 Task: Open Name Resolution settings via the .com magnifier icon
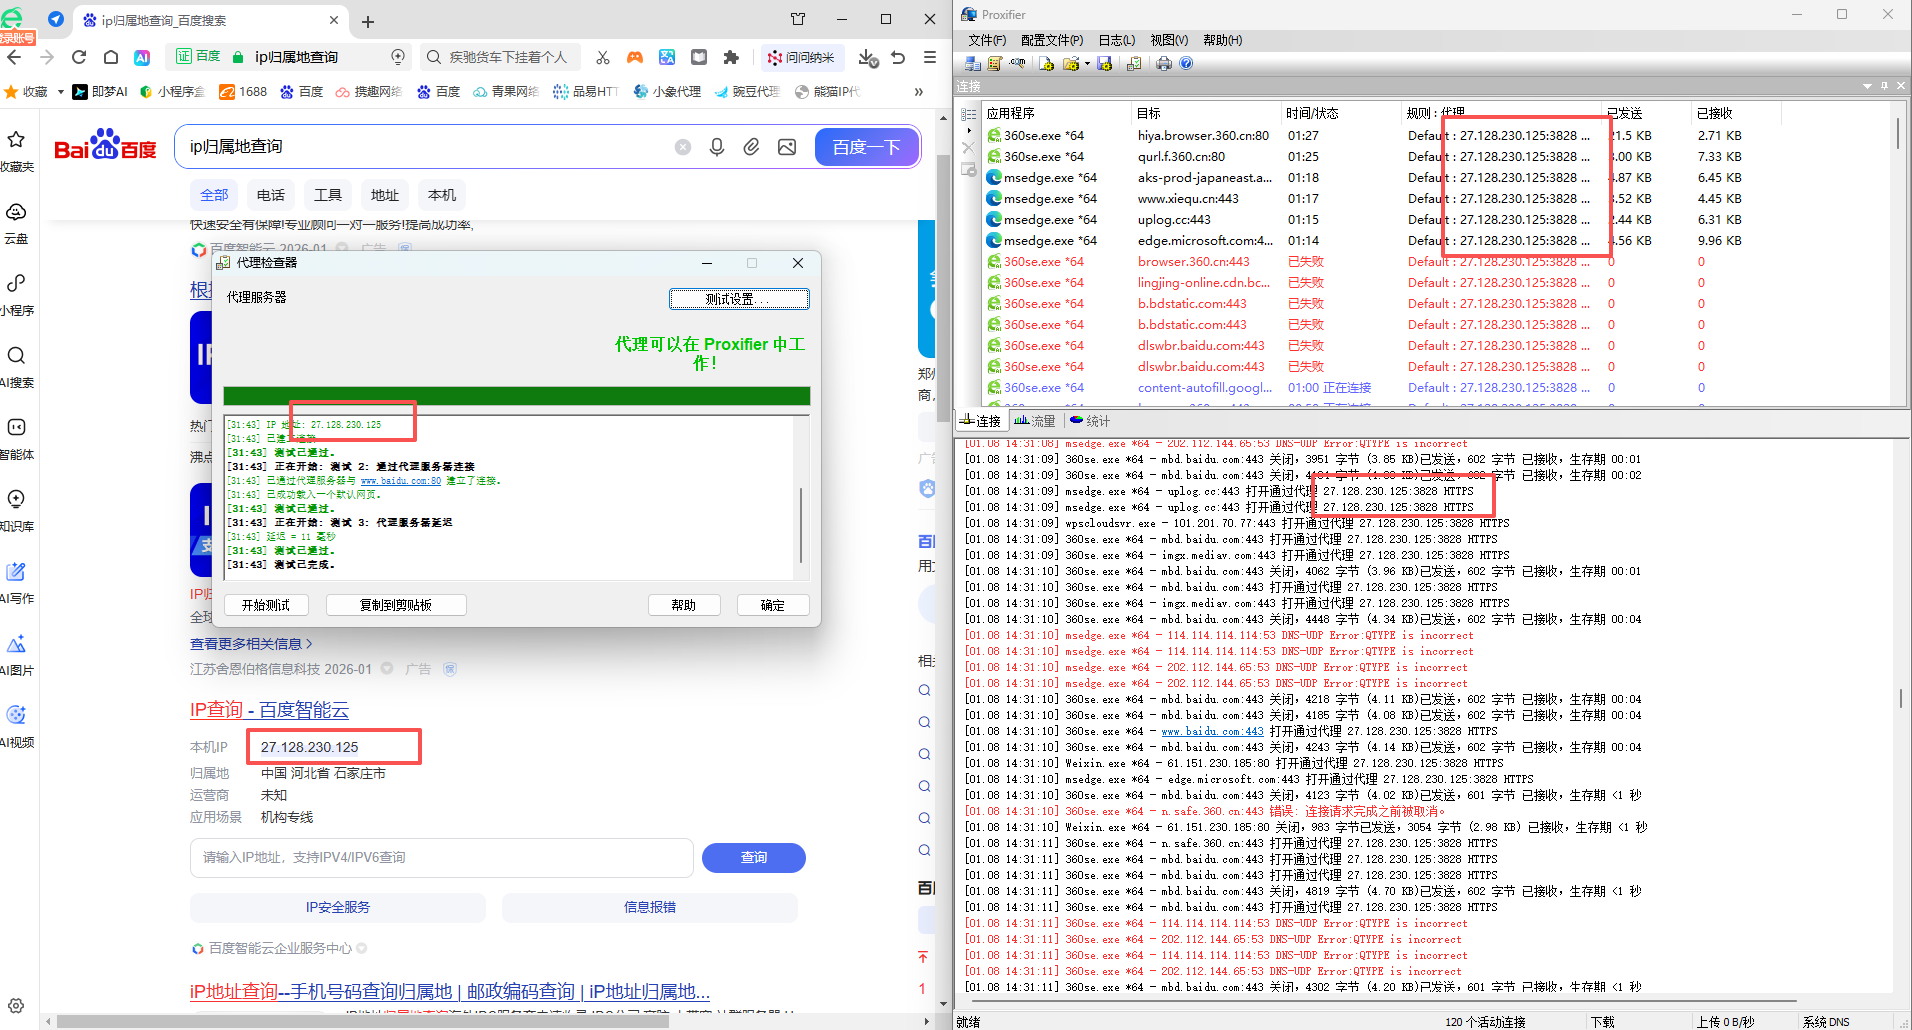click(1017, 63)
